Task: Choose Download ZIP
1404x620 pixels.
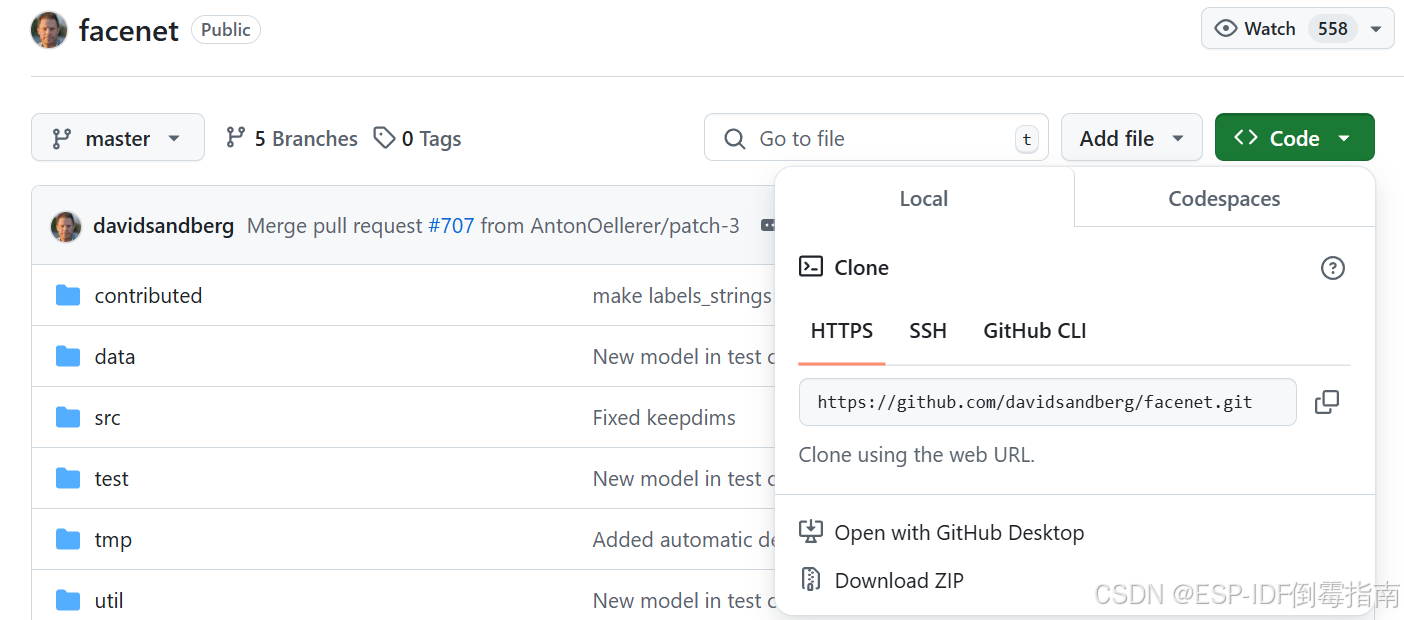Action: pyautogui.click(x=899, y=581)
